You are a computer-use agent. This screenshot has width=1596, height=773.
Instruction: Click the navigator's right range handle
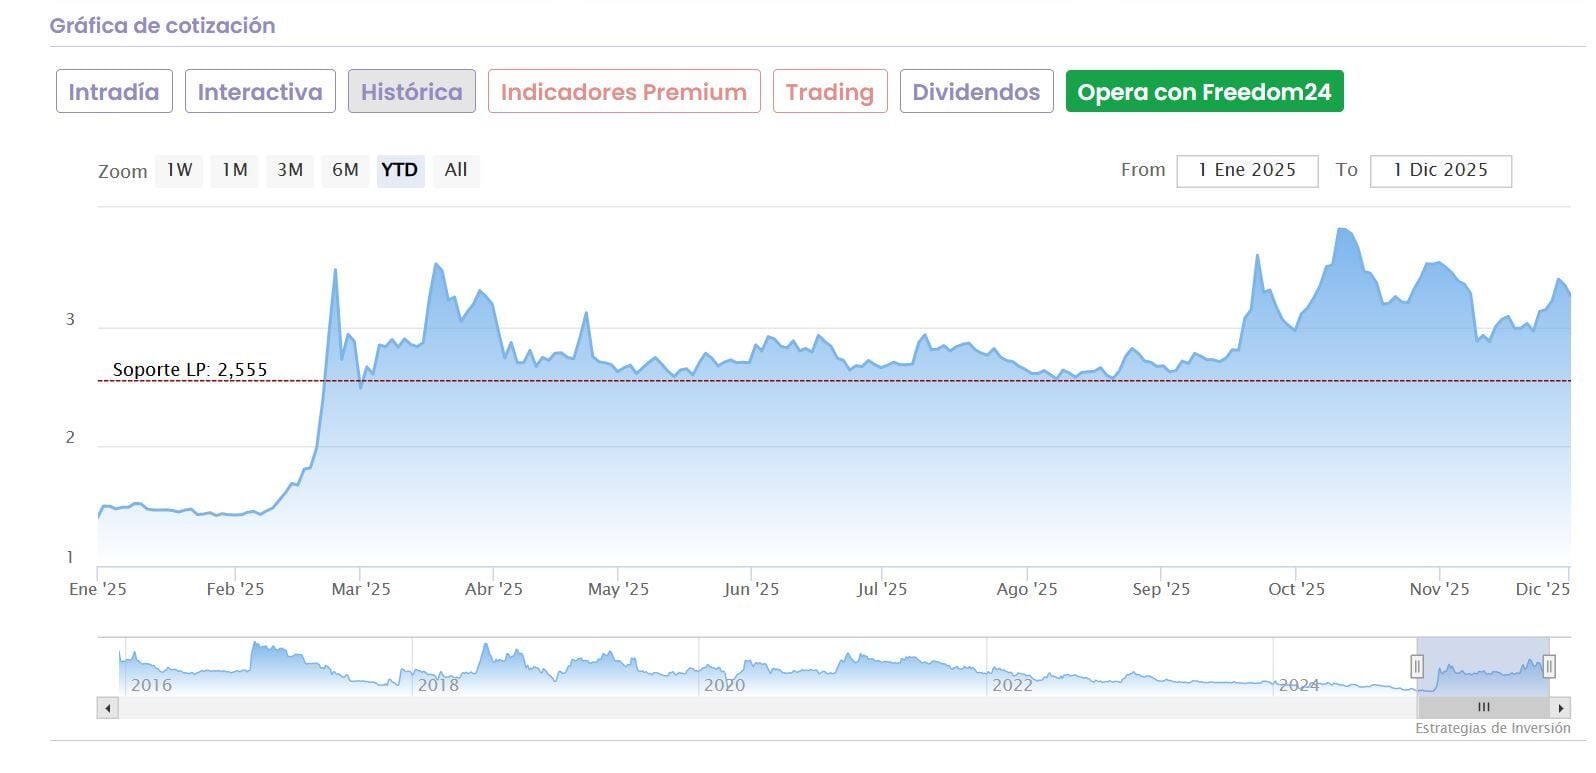(1549, 666)
